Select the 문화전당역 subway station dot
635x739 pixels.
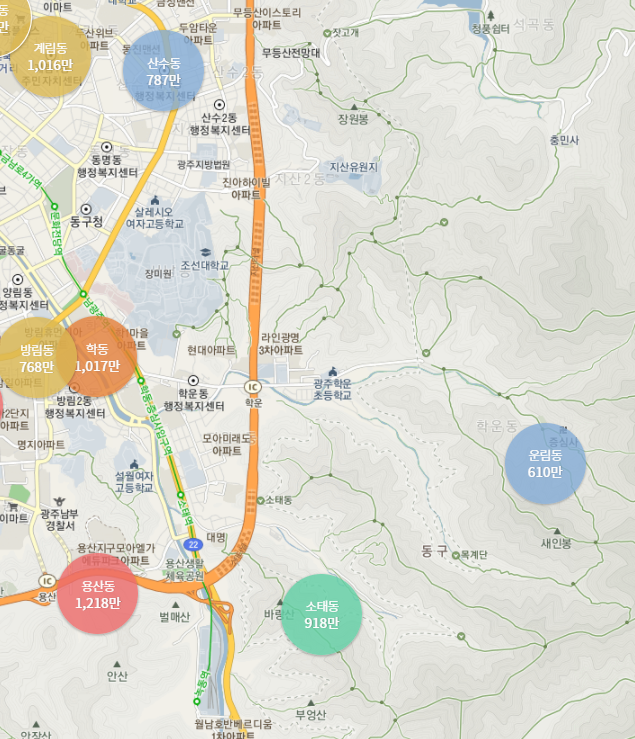pos(54,206)
